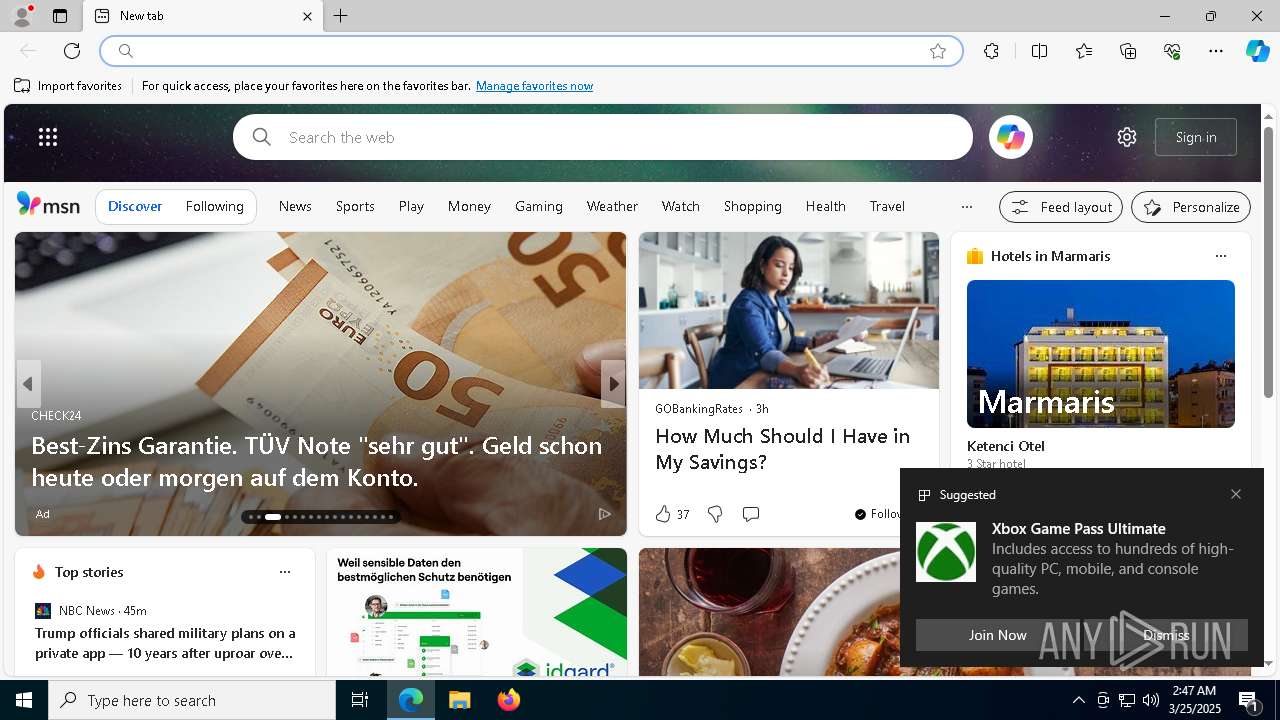Open the Windows Start menu
The height and width of the screenshot is (720, 1280).
click(x=24, y=700)
